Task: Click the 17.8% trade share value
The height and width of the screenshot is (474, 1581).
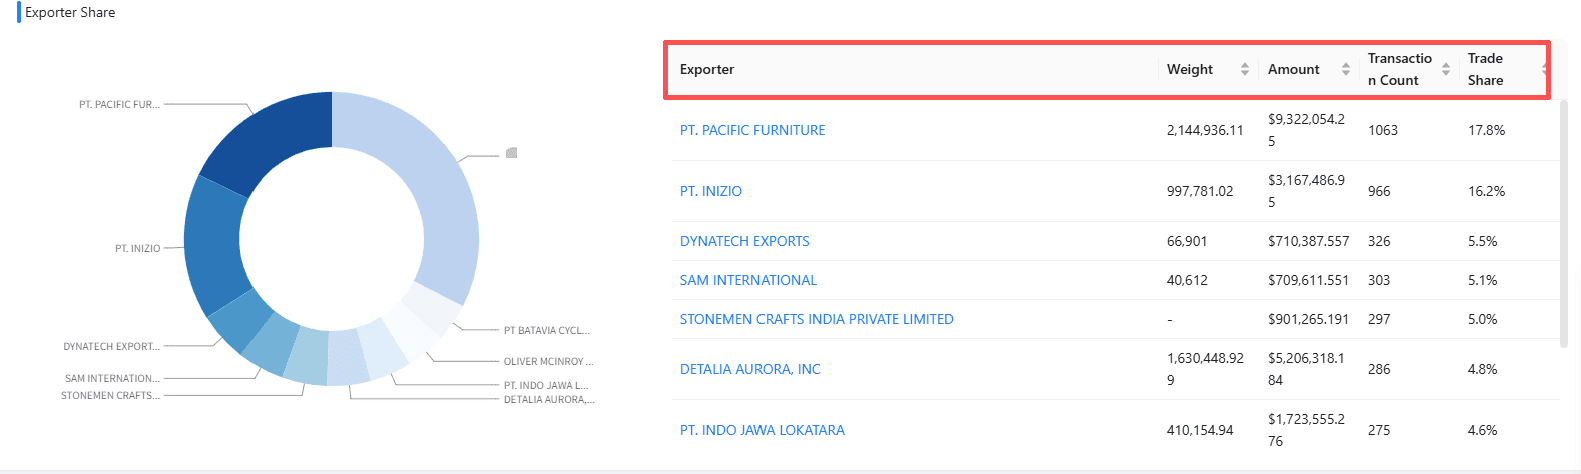Action: tap(1486, 130)
